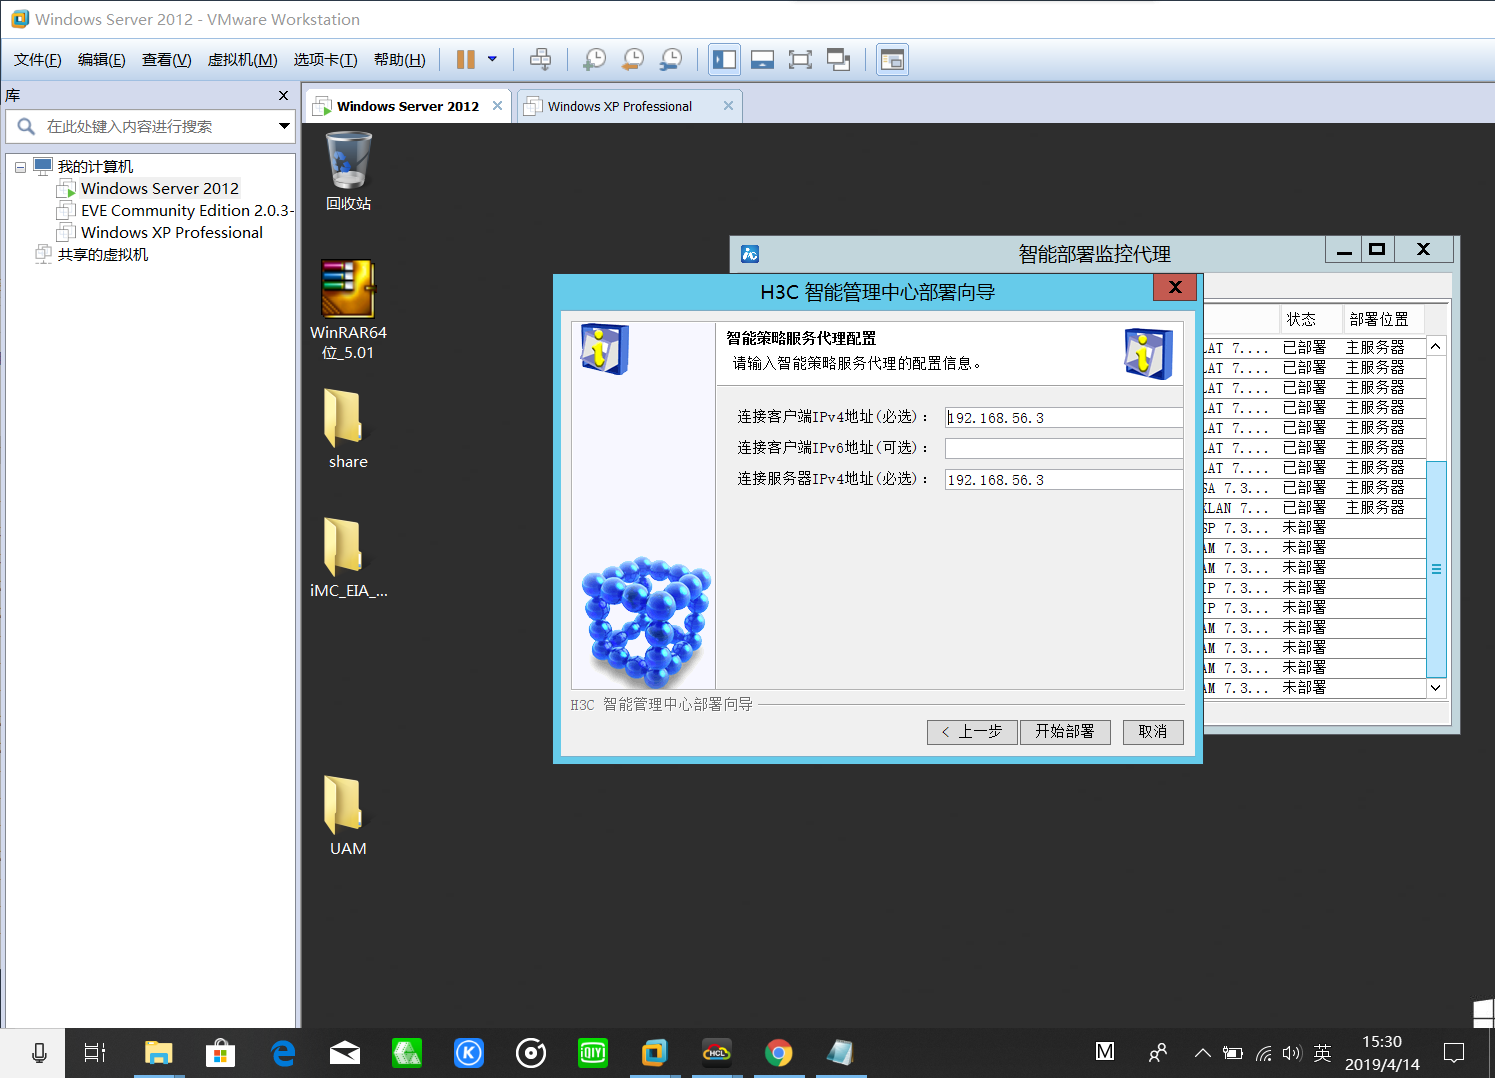Toggle the thumbnail bar view

click(x=762, y=60)
